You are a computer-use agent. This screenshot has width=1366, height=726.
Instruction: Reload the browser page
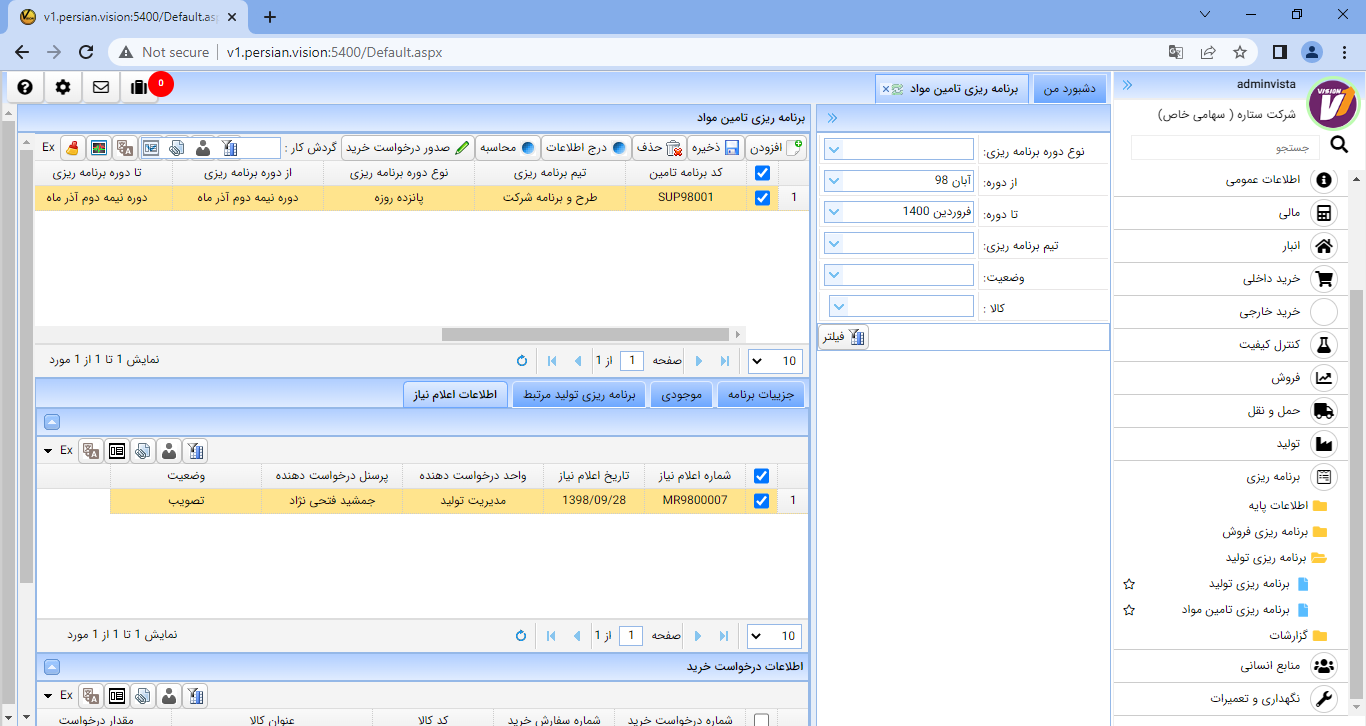click(86, 52)
